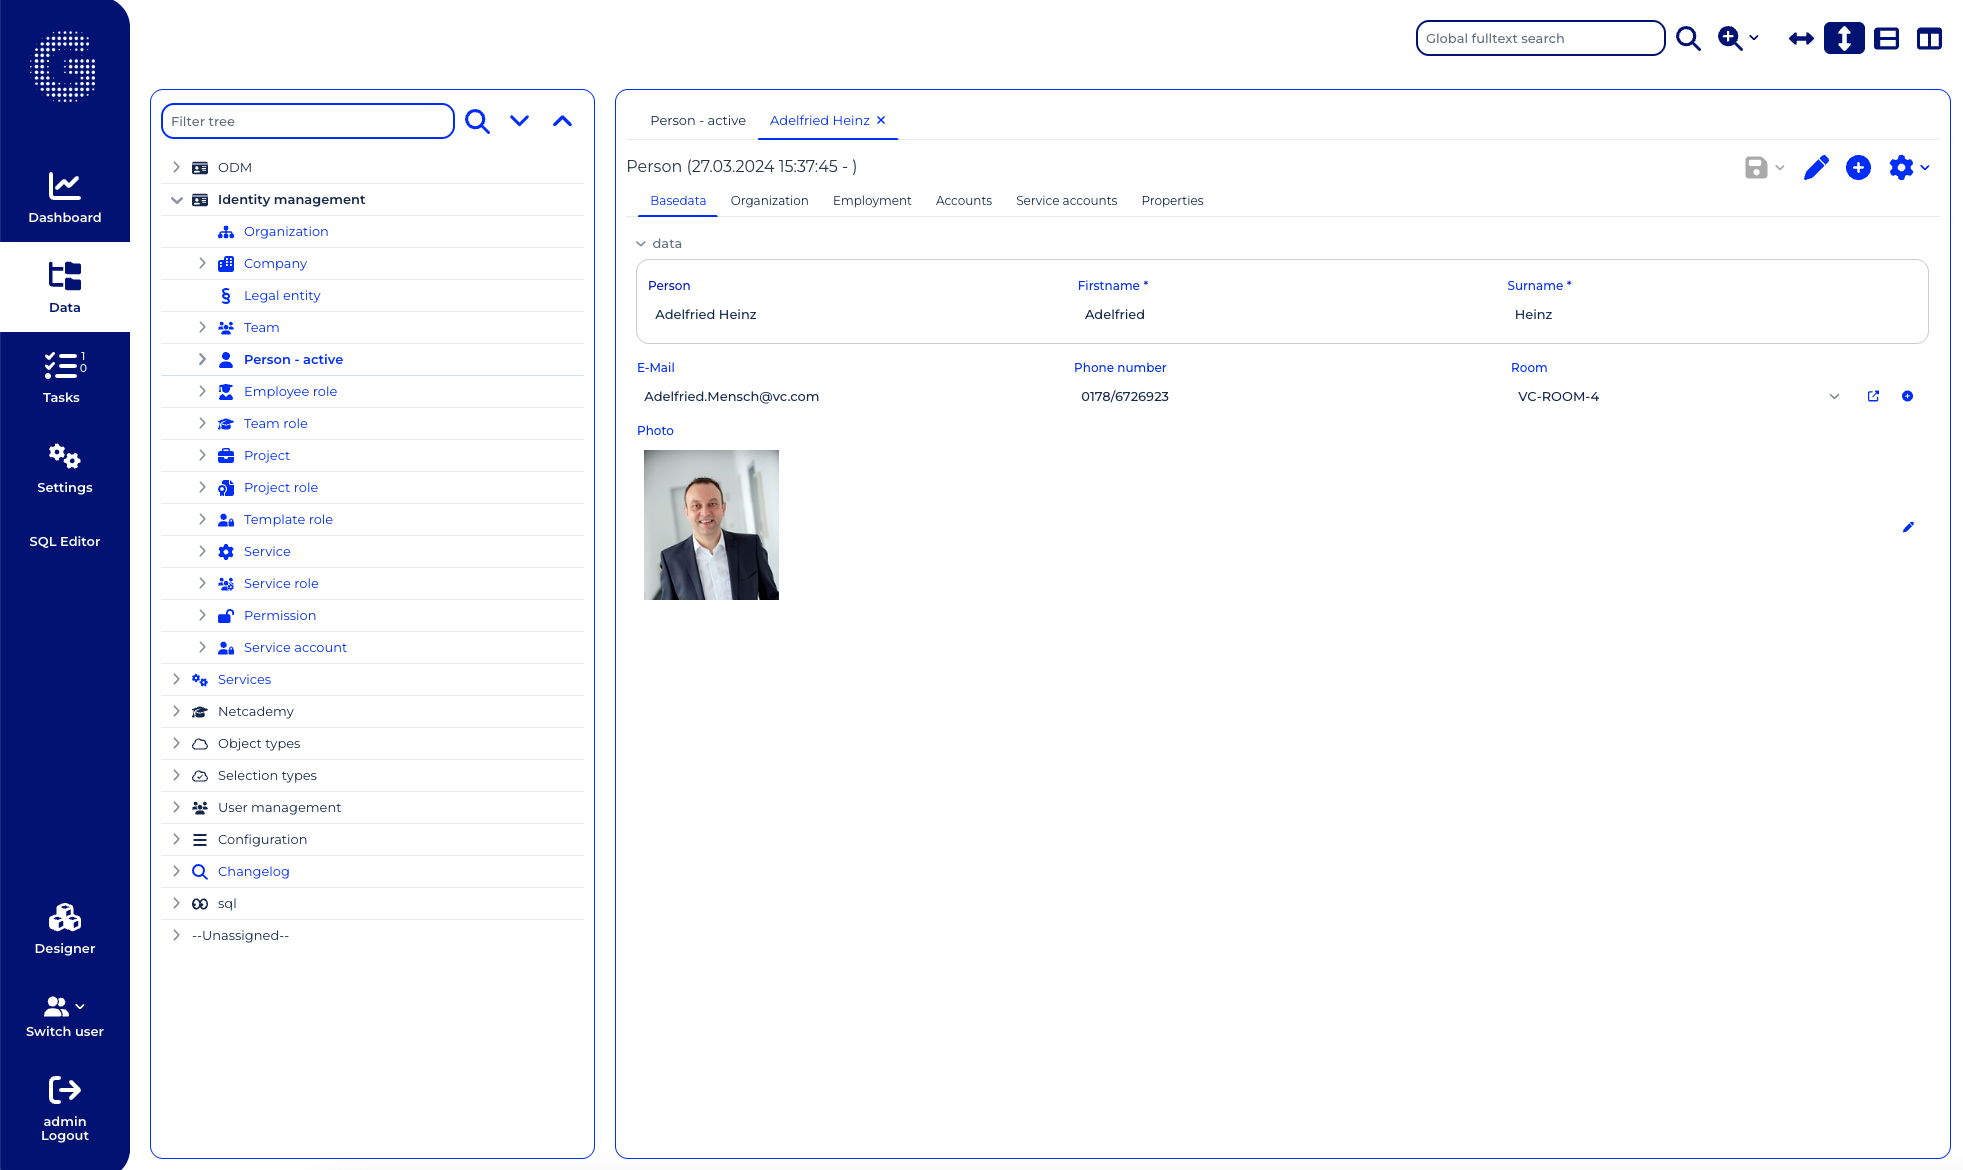Switch to the Employment tab
1963x1170 pixels.
872,201
